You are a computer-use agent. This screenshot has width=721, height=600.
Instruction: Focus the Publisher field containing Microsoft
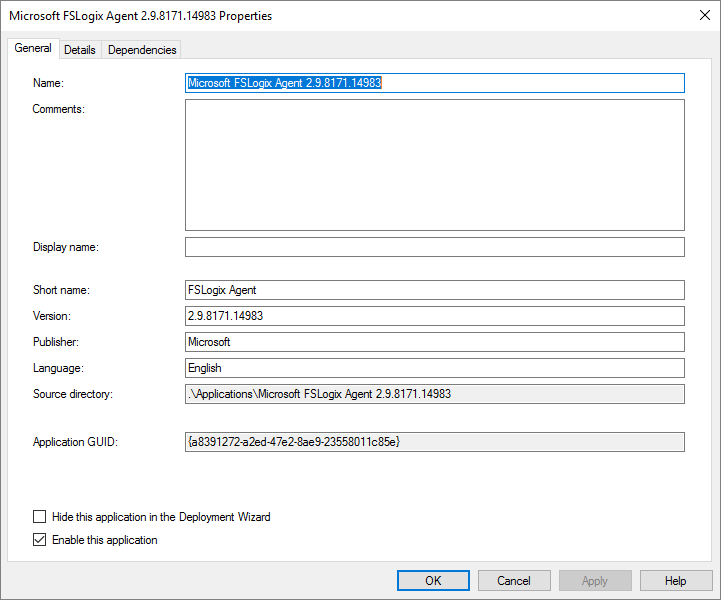coord(434,342)
